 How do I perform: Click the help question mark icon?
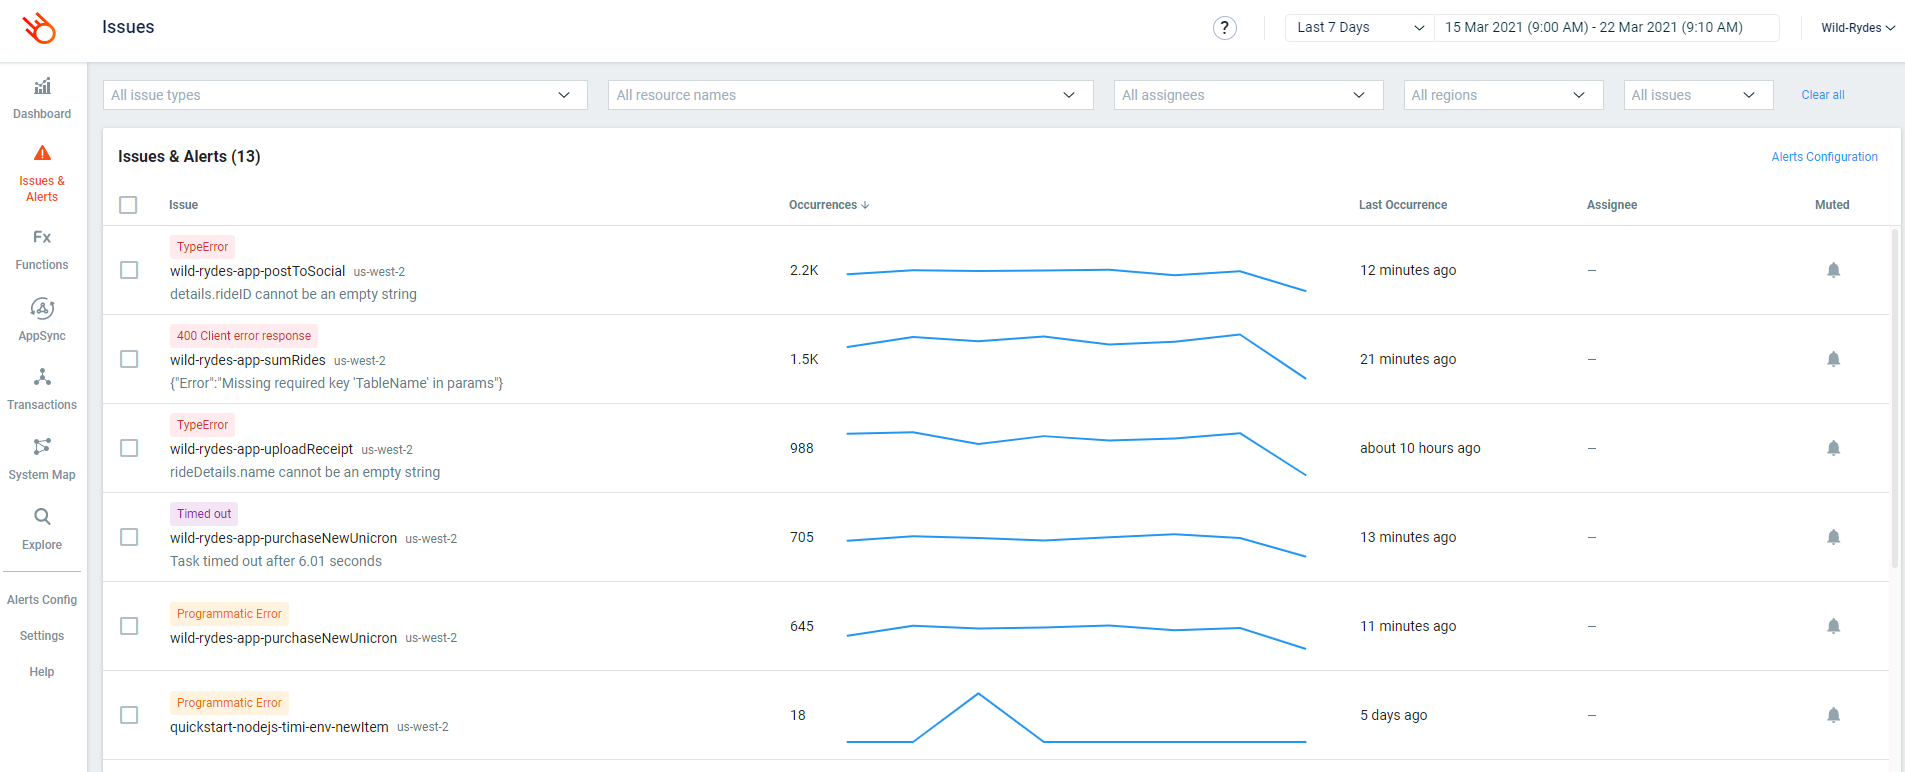click(1224, 28)
